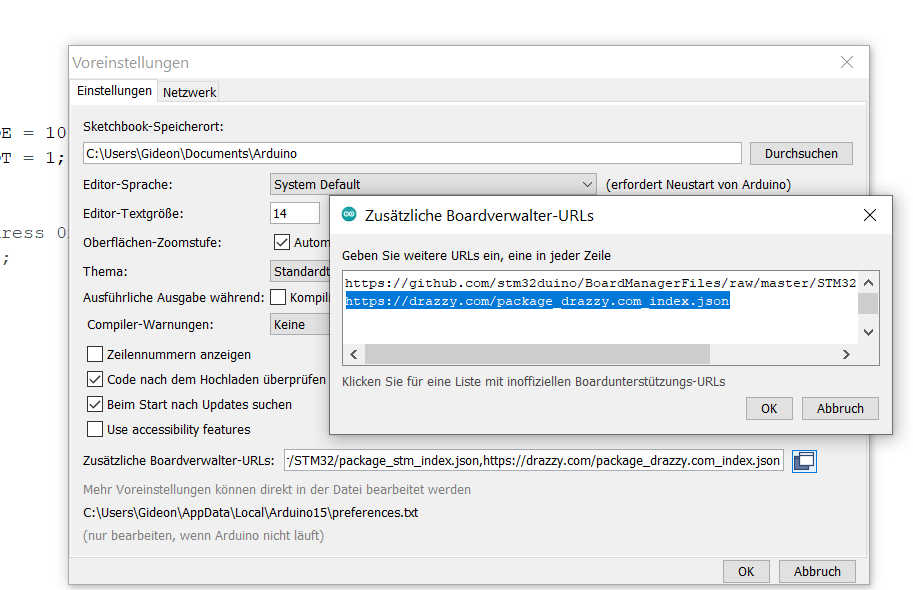Click Durchsuchen to browse sketchbook location

(x=800, y=154)
